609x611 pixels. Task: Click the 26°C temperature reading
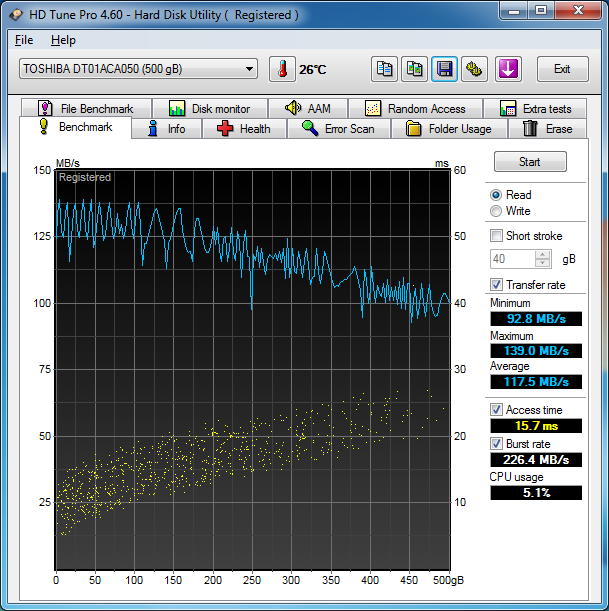click(x=312, y=70)
